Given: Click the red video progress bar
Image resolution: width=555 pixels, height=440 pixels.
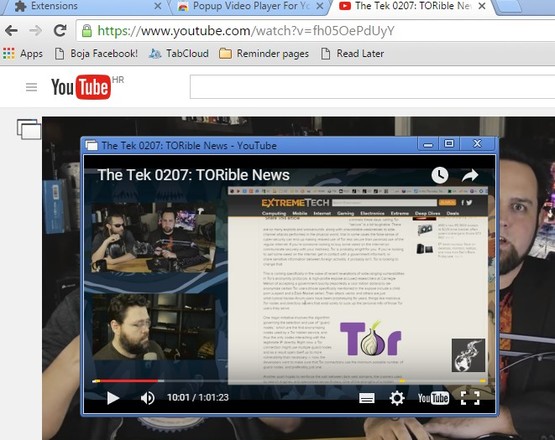Looking at the screenshot, I should [x=126, y=381].
